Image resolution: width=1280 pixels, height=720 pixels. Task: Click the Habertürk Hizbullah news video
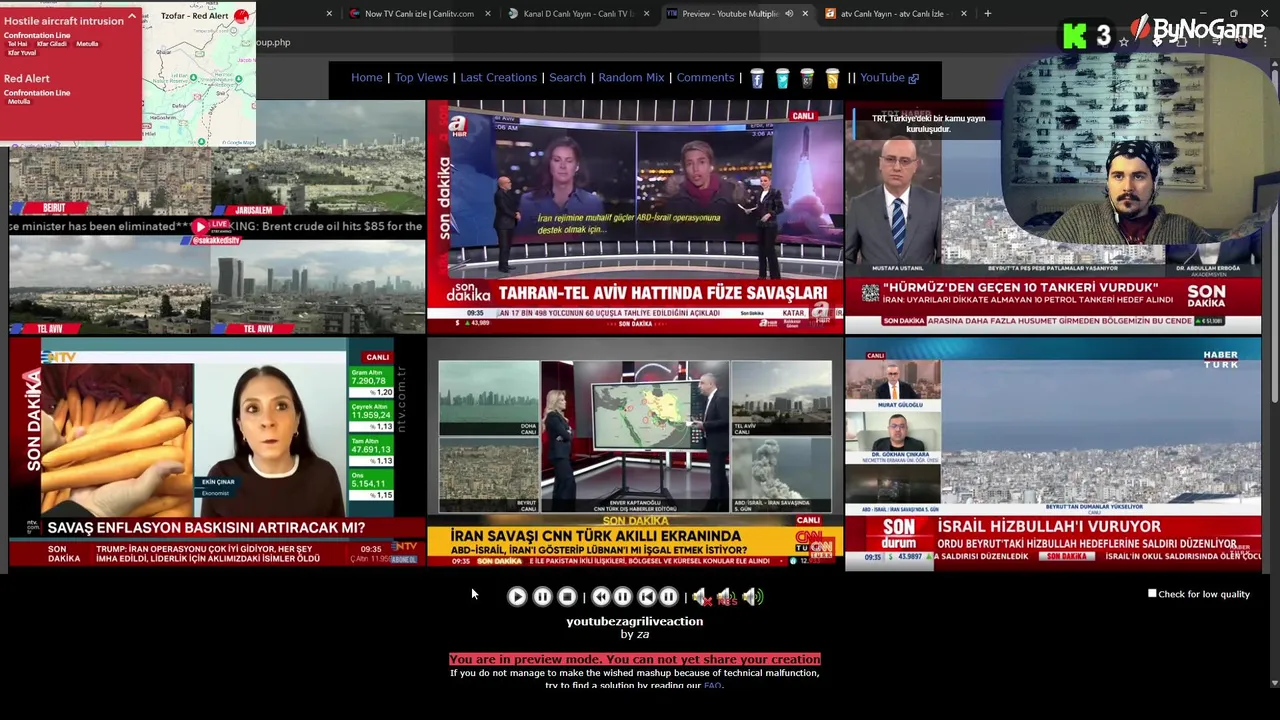click(x=1053, y=453)
